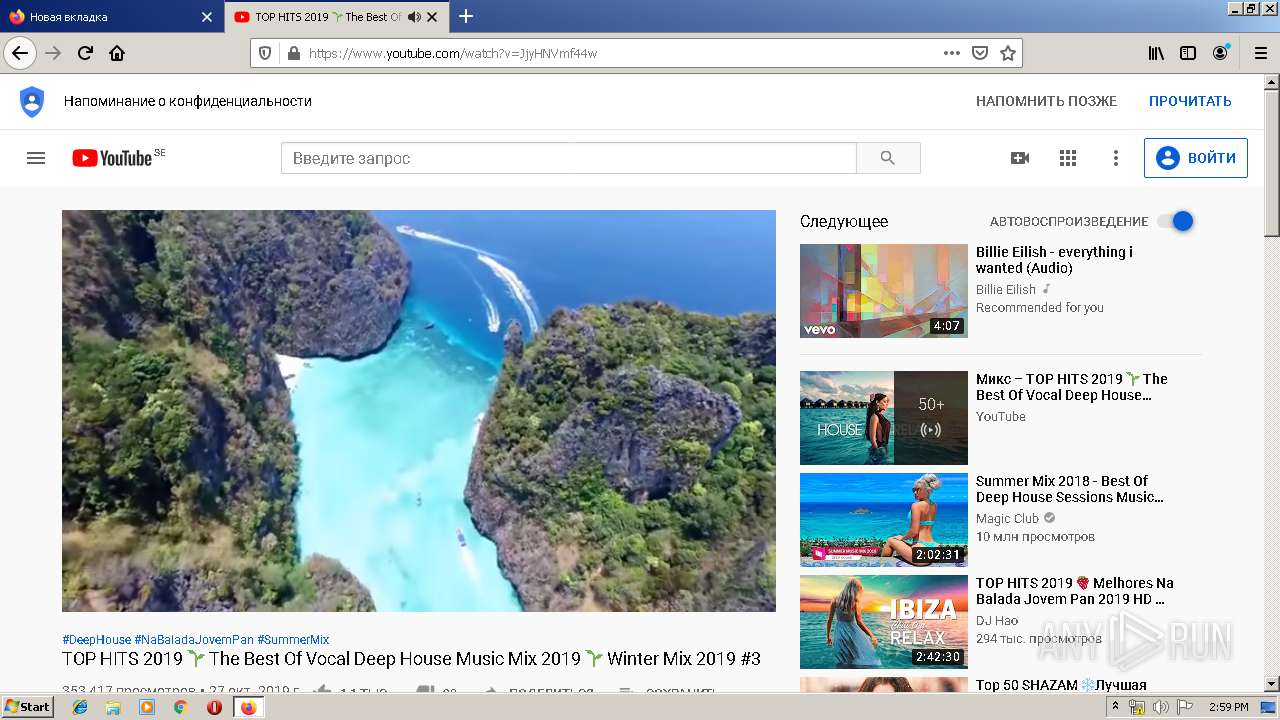Screen dimensions: 1280x720
Task: Reload the page with the refresh icon
Action: [86, 53]
